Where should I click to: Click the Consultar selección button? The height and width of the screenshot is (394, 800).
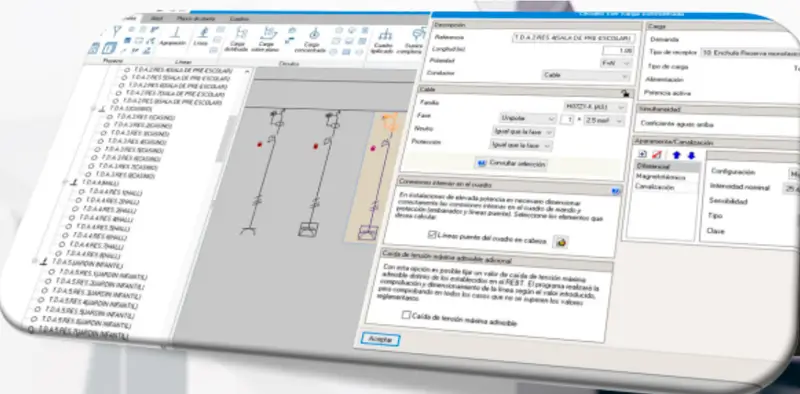[x=511, y=164]
